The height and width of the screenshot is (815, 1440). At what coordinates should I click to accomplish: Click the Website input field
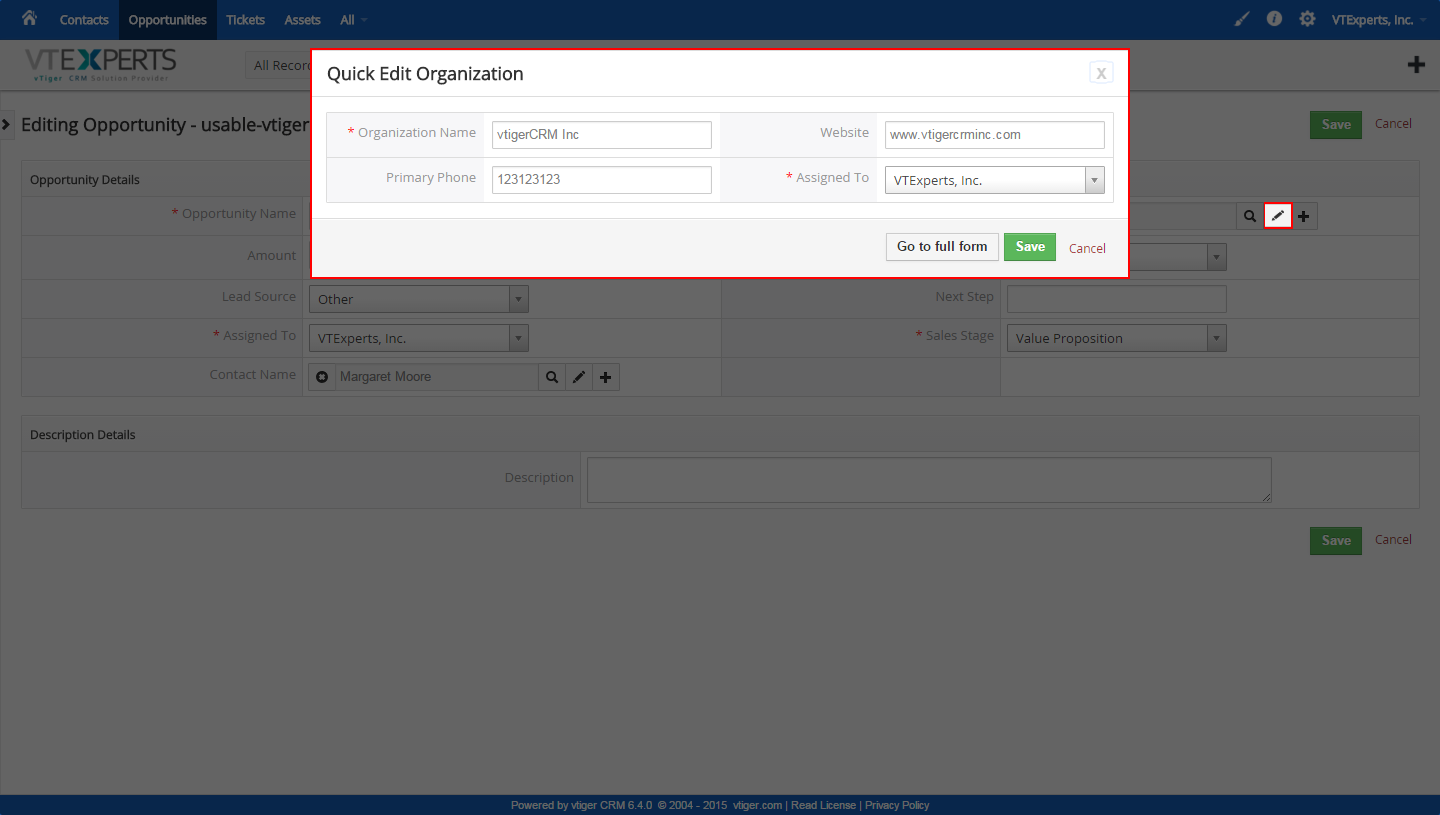(995, 135)
